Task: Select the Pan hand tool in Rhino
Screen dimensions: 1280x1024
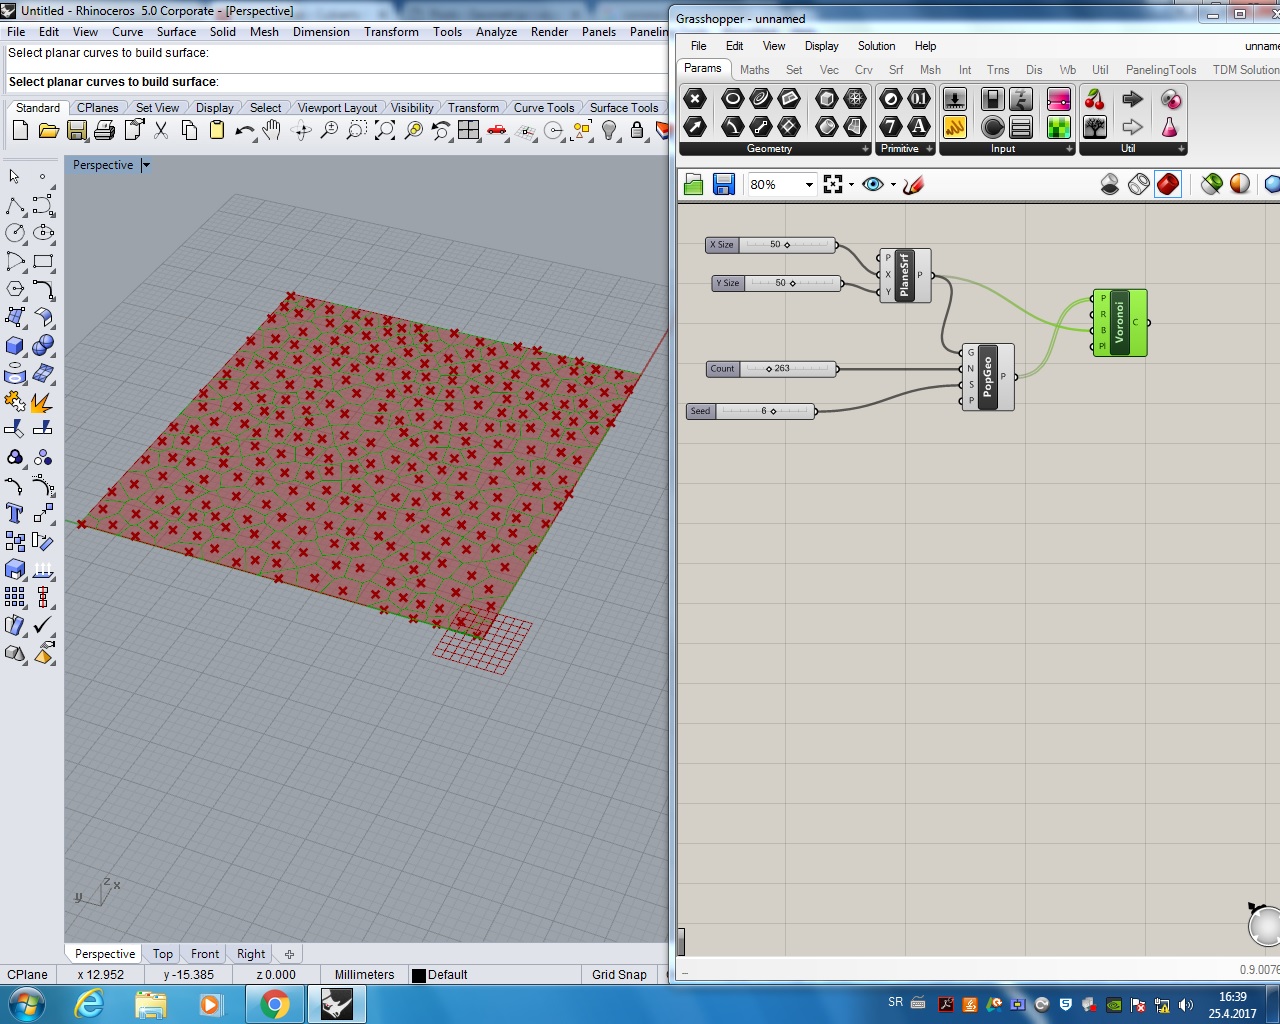Action: pyautogui.click(x=272, y=131)
